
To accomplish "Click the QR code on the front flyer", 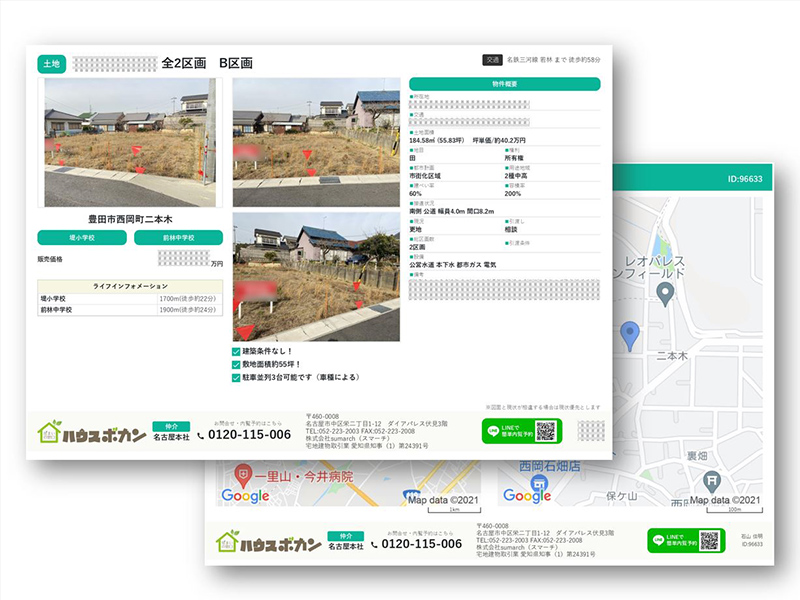I will pyautogui.click(x=545, y=431).
